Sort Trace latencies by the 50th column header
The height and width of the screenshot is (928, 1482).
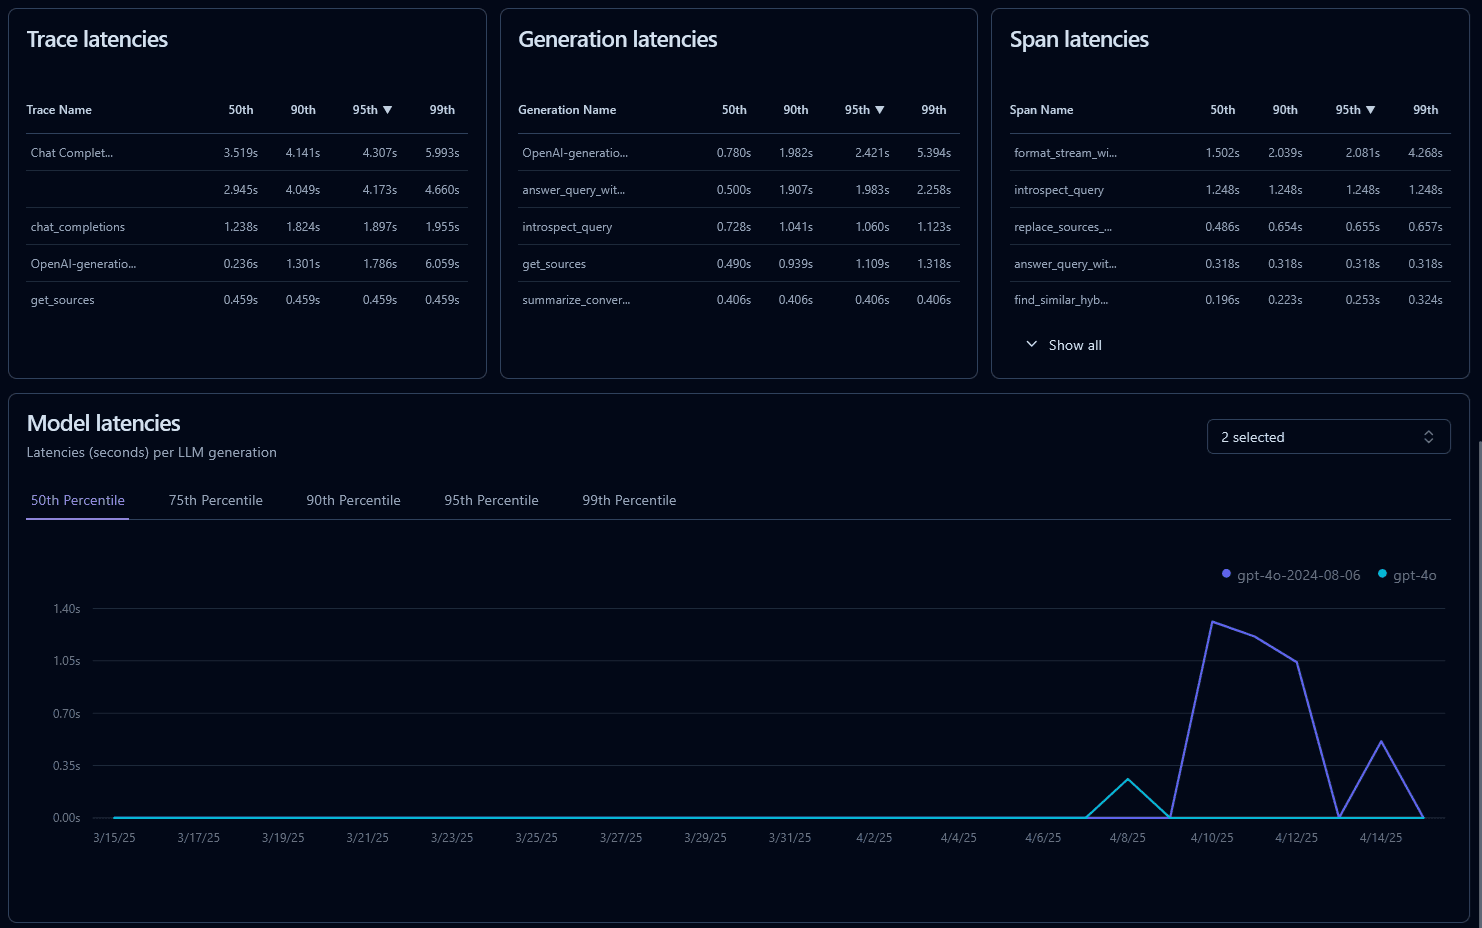(240, 110)
